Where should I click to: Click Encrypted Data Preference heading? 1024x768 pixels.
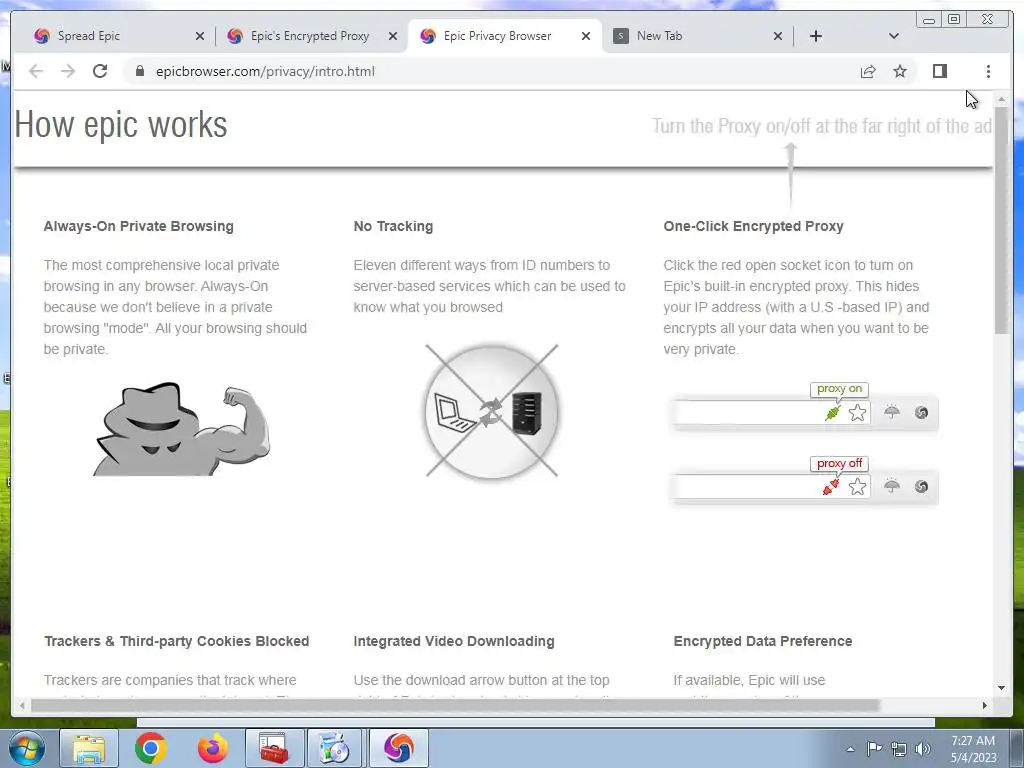point(763,641)
